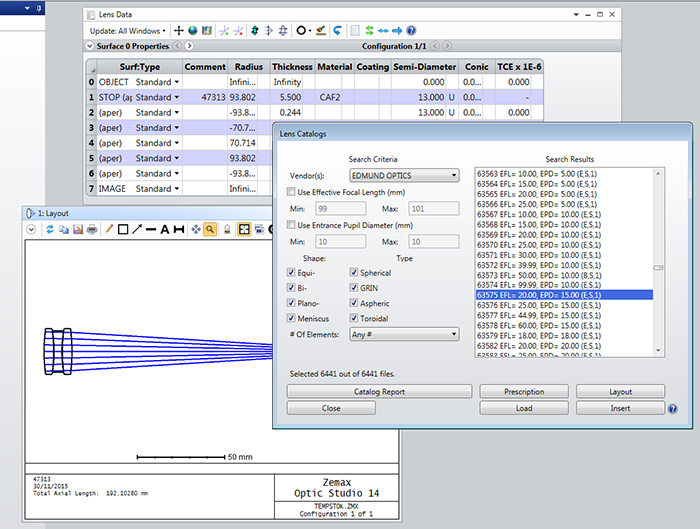The width and height of the screenshot is (700, 529).
Task: Uncheck the Aspheric type checkbox
Action: (x=354, y=303)
